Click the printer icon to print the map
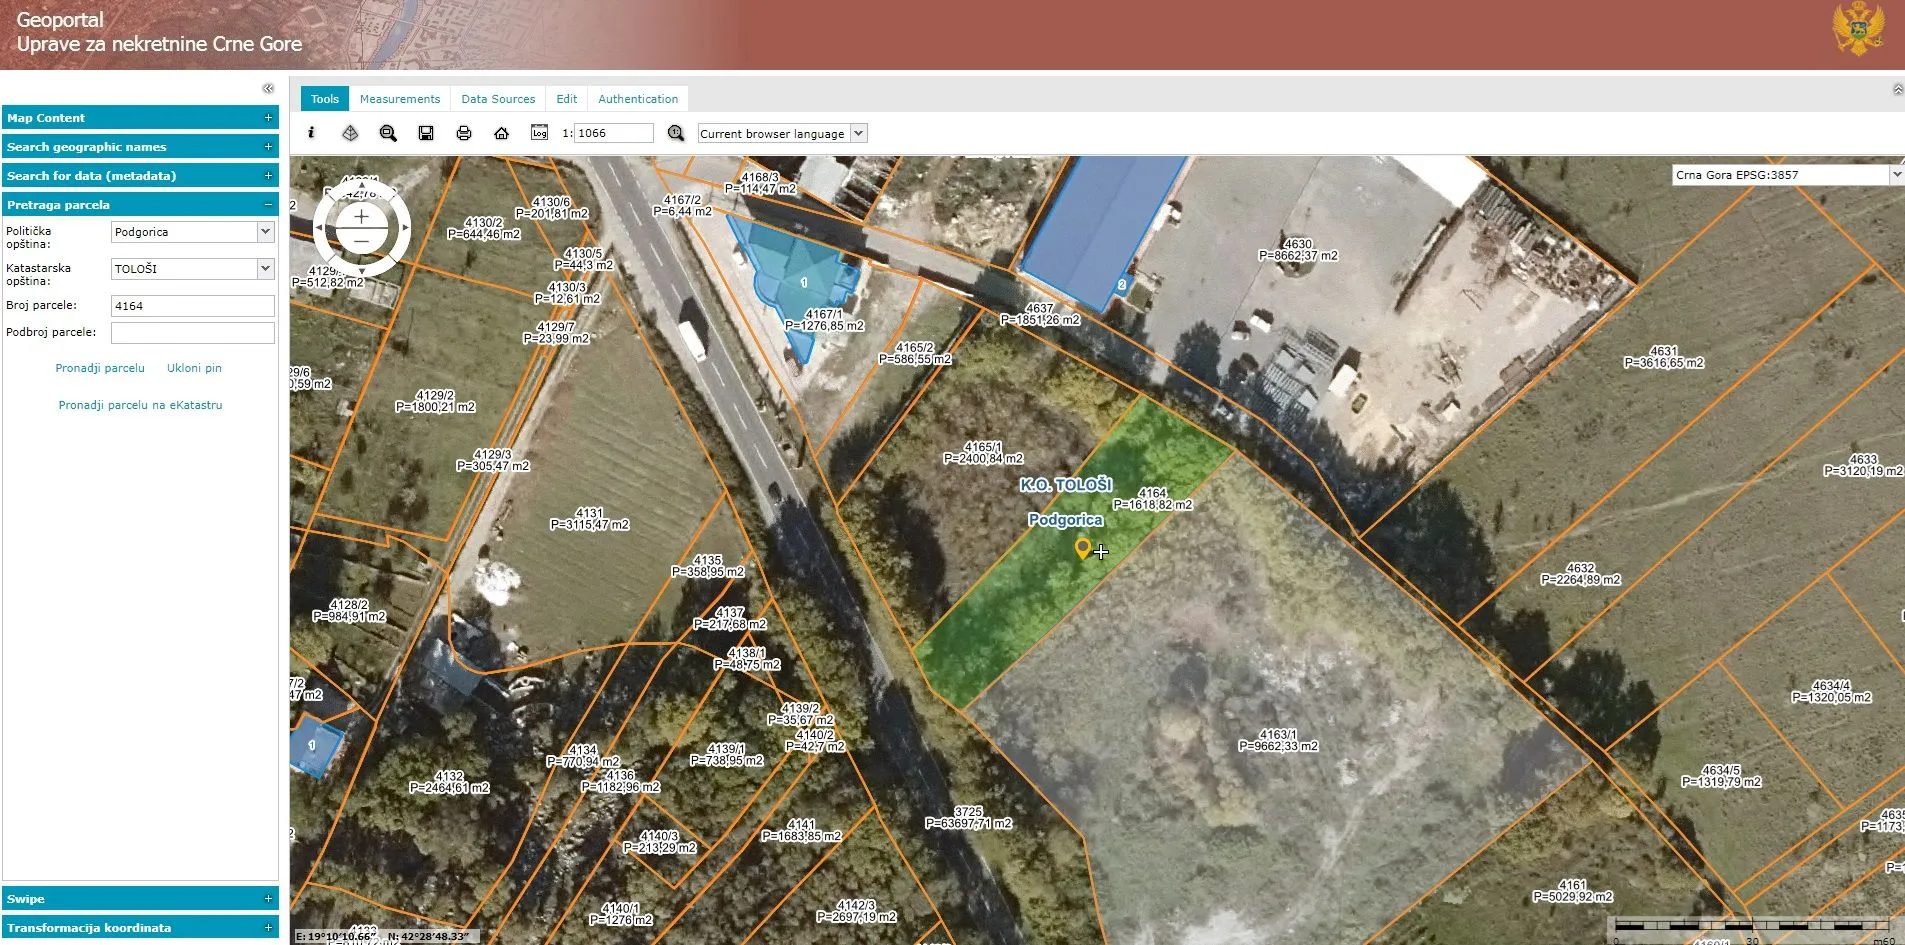 [464, 133]
